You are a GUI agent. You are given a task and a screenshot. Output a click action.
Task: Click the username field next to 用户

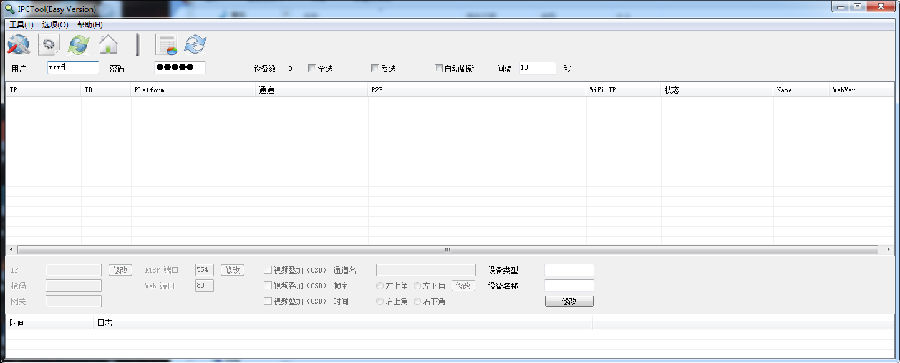click(73, 68)
